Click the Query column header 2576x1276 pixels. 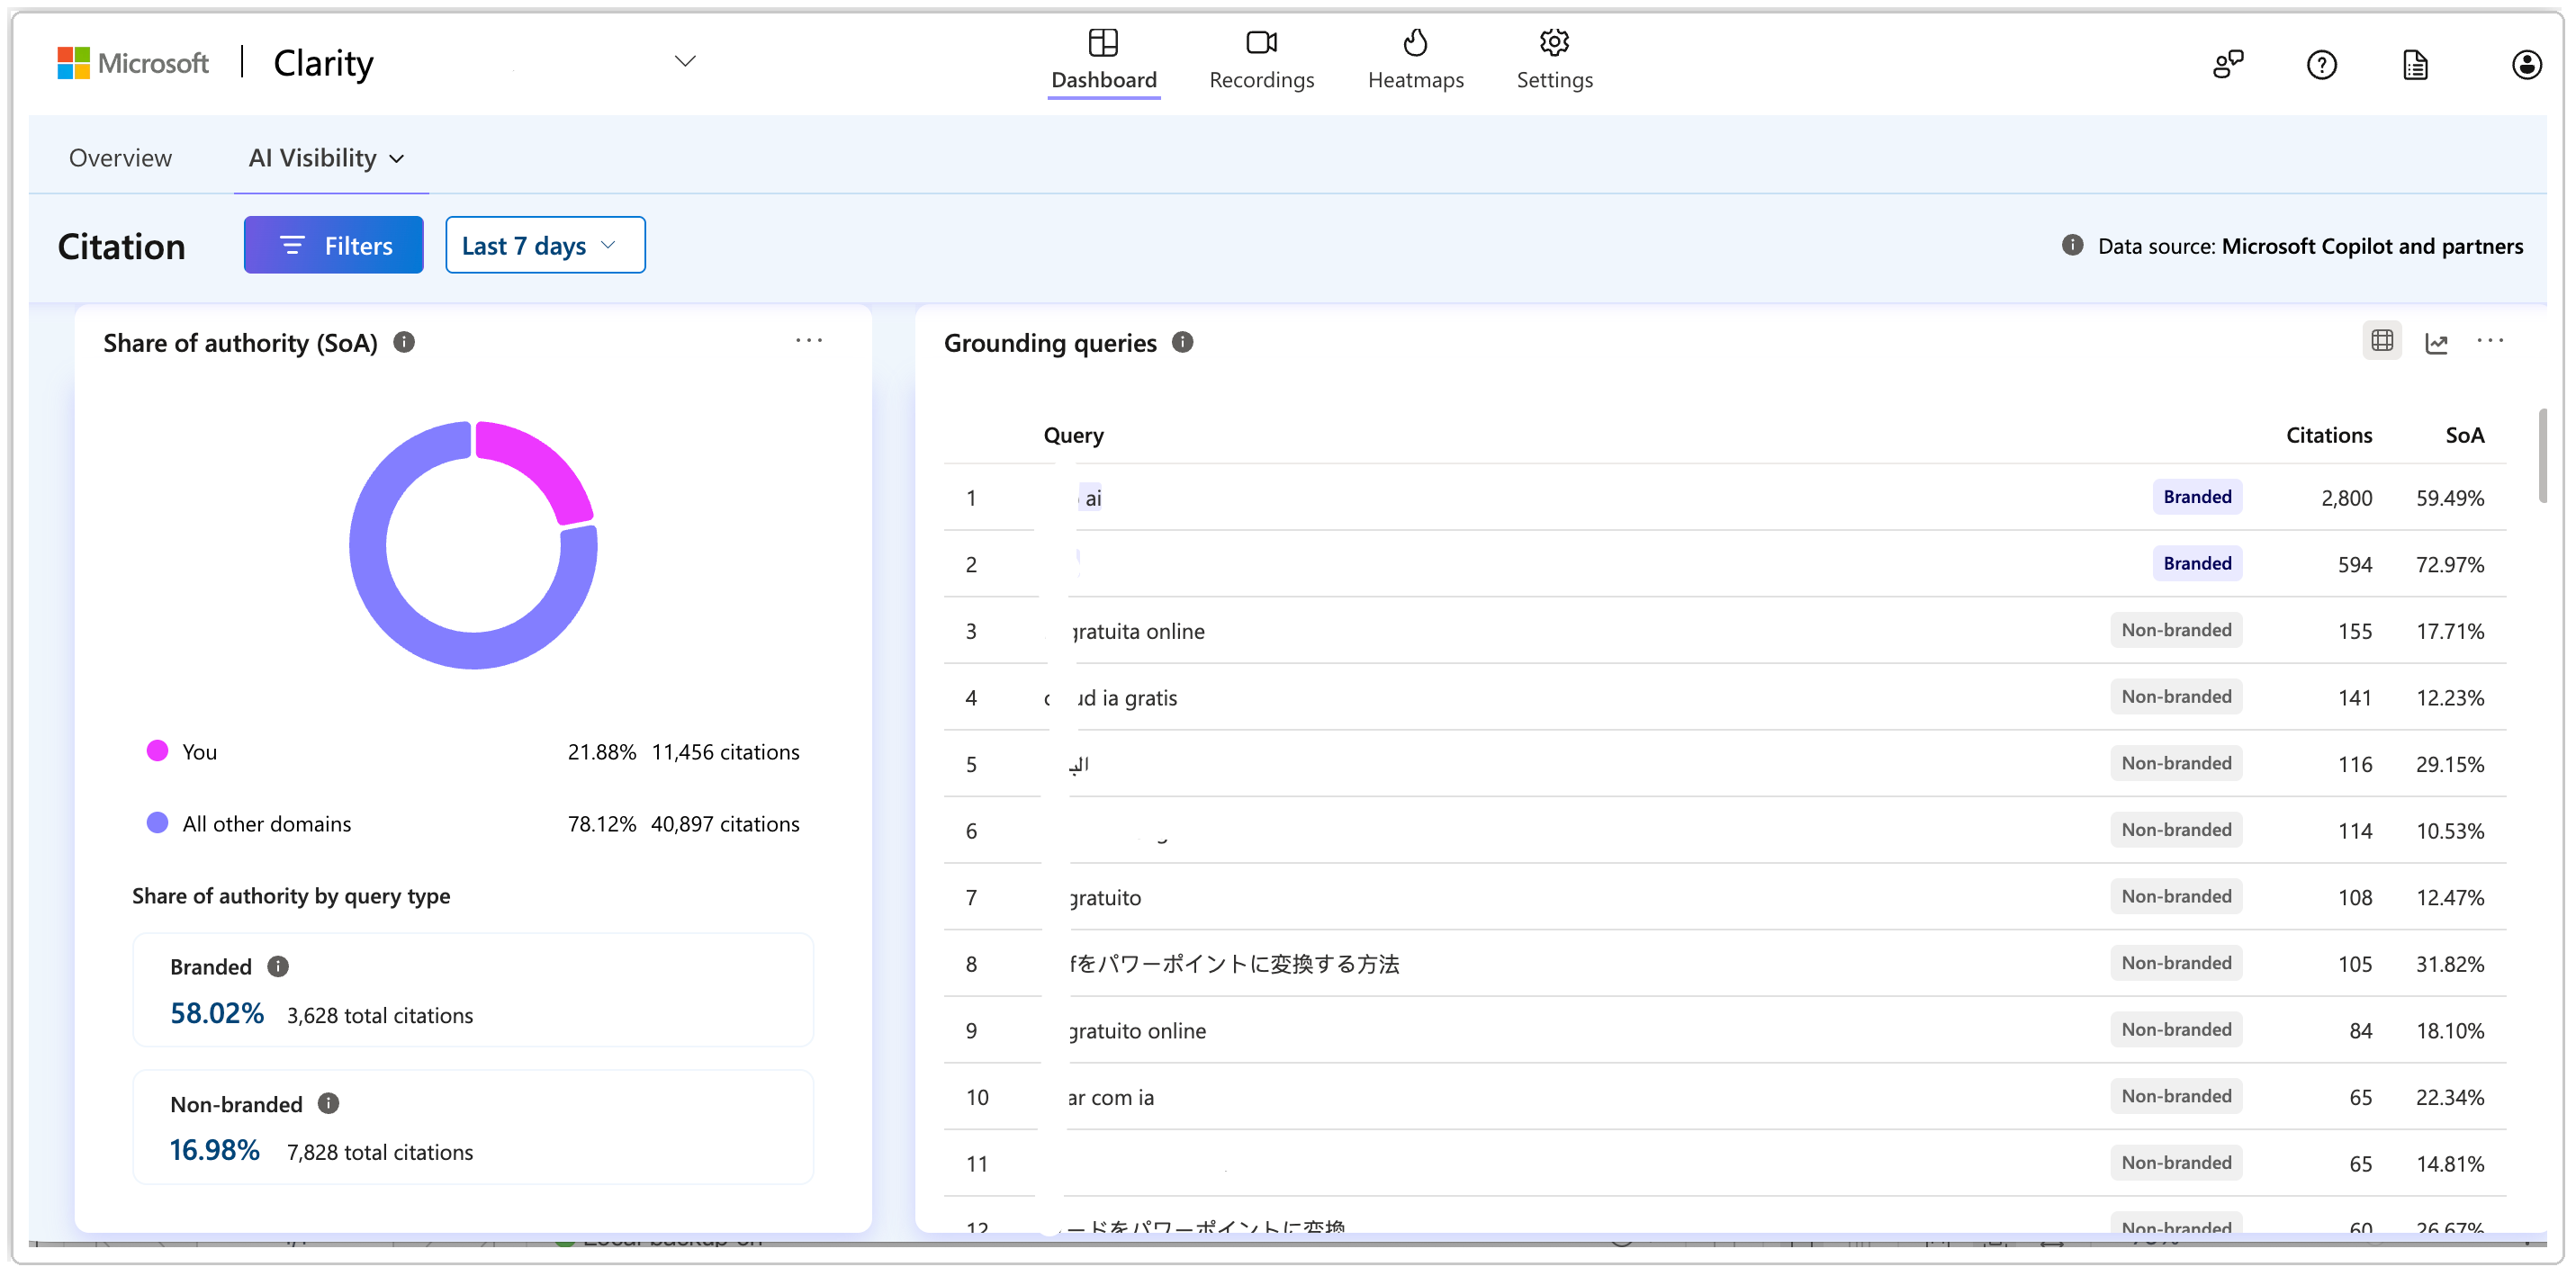(1073, 435)
